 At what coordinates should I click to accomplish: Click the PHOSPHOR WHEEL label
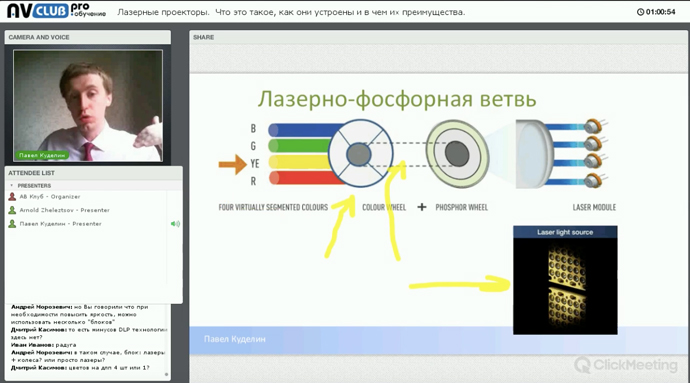(462, 207)
